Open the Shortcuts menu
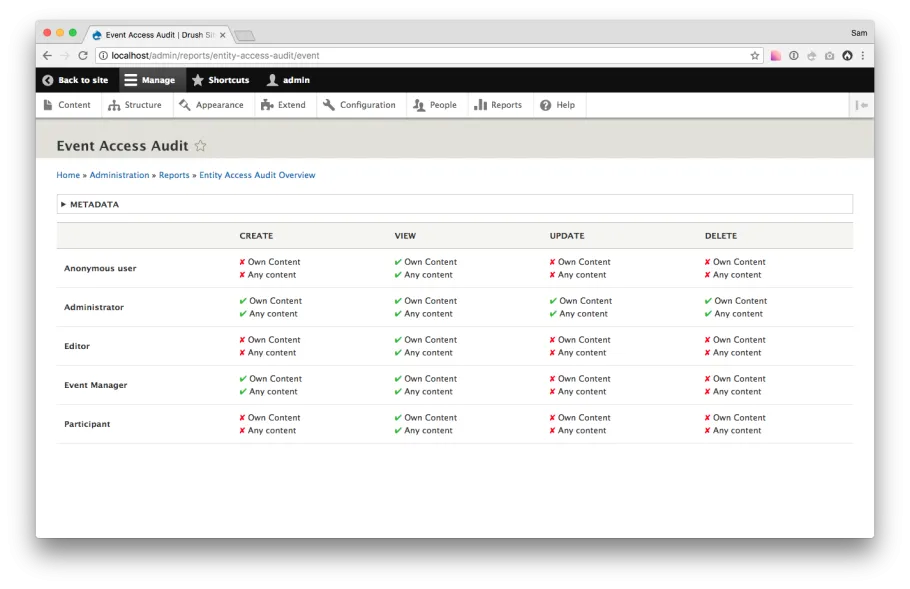Image resolution: width=910 pixels, height=589 pixels. point(220,80)
